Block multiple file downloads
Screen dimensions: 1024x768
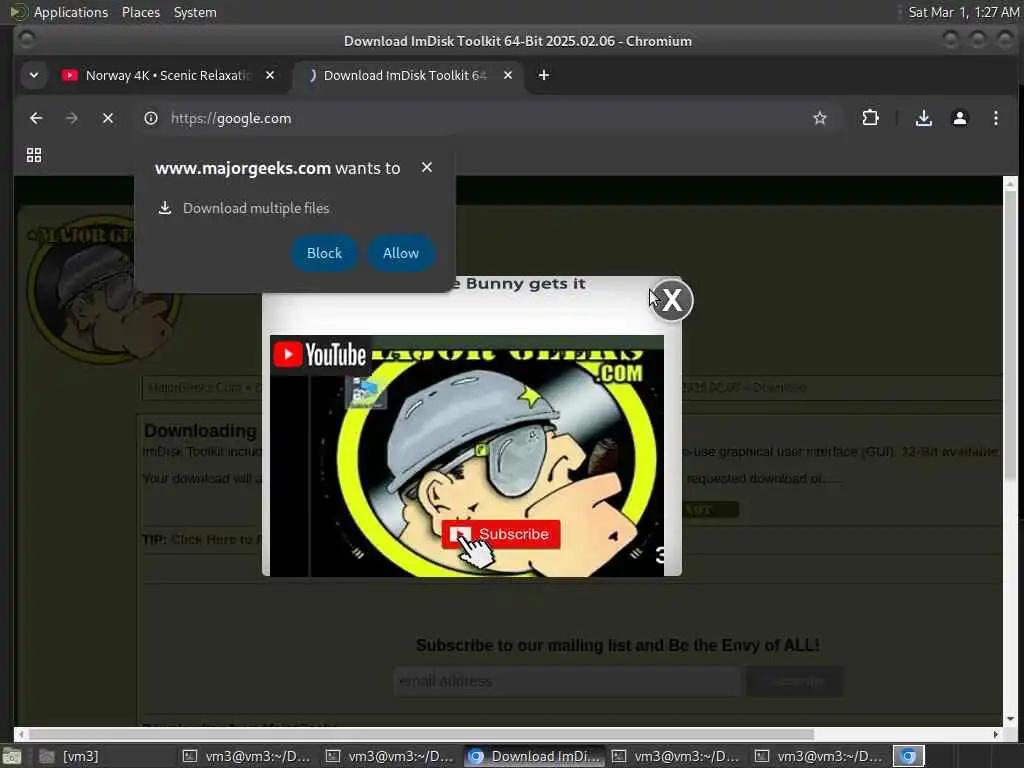click(324, 253)
